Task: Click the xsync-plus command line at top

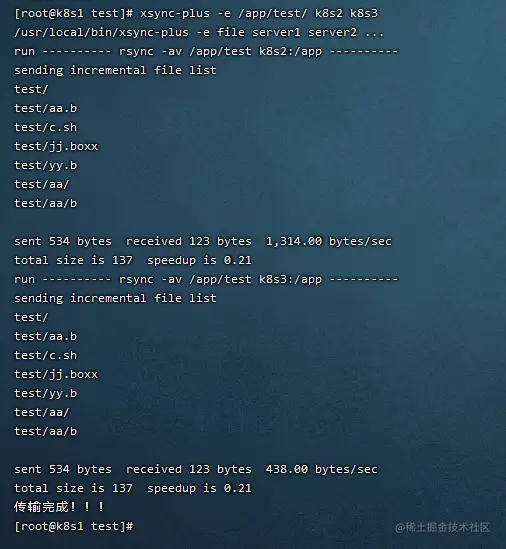Action: tap(196, 14)
